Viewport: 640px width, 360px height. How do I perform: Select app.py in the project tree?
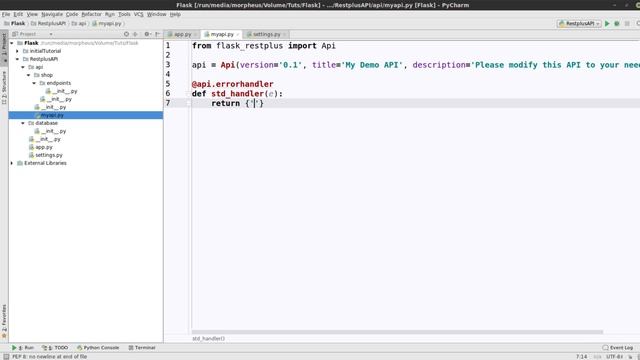[x=41, y=147]
